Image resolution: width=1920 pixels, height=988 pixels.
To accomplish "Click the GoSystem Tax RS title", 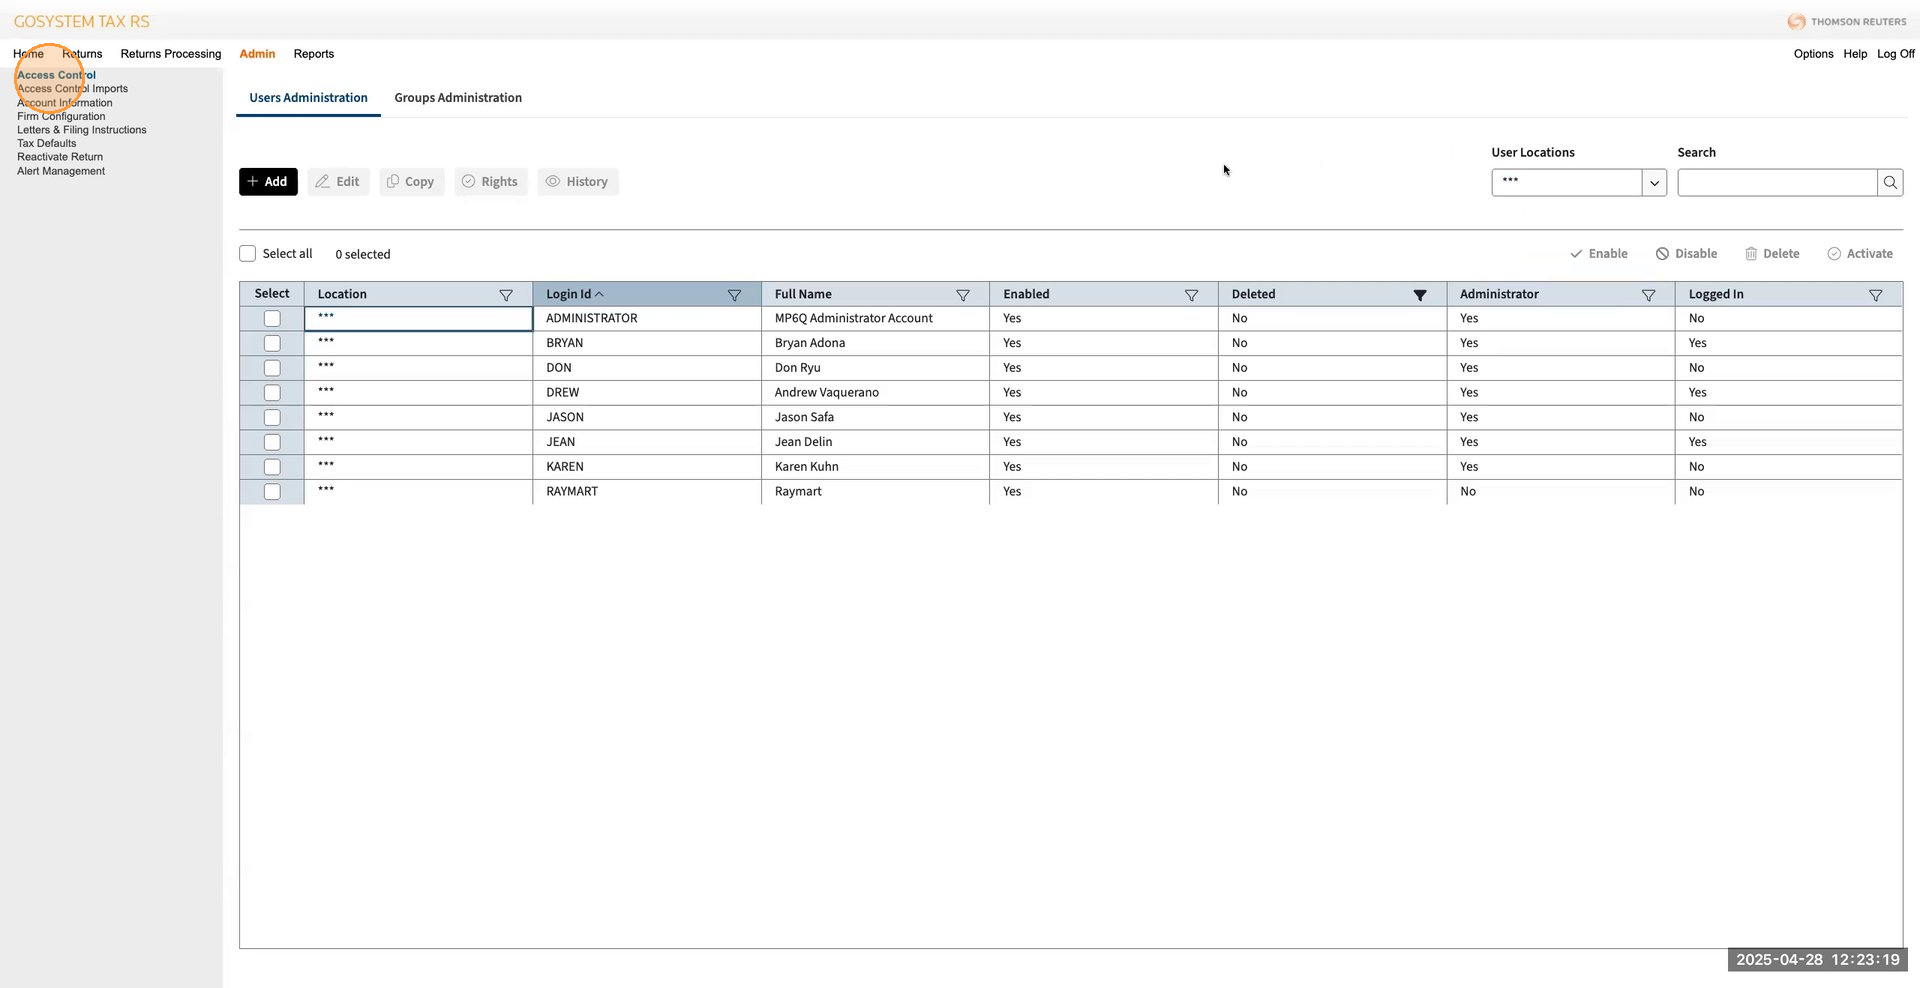I will pos(81,21).
